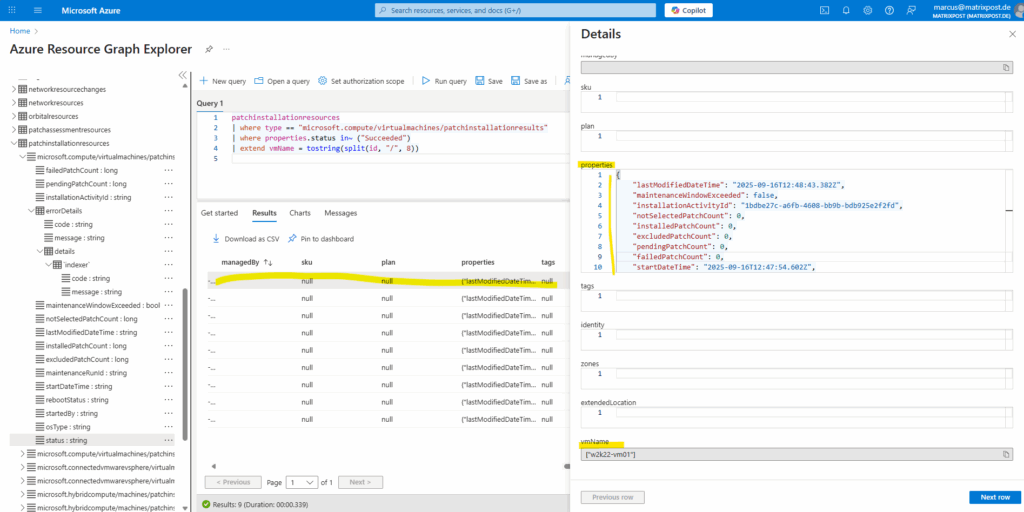Collapse the indexer node
Viewport: 1024px width, 512px height.
tap(48, 265)
